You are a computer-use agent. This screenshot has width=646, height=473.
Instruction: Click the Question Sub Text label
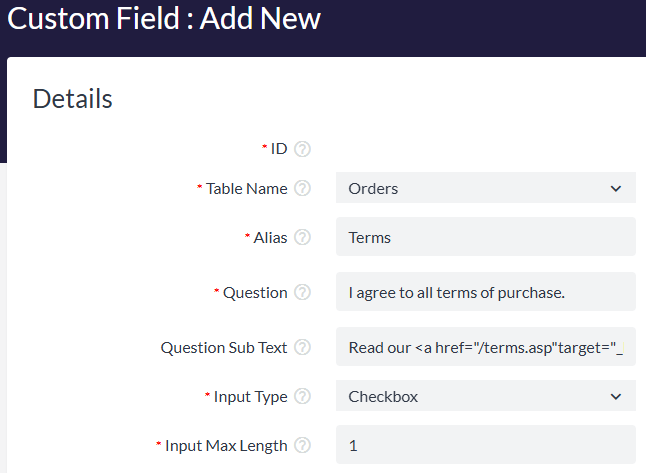(224, 348)
